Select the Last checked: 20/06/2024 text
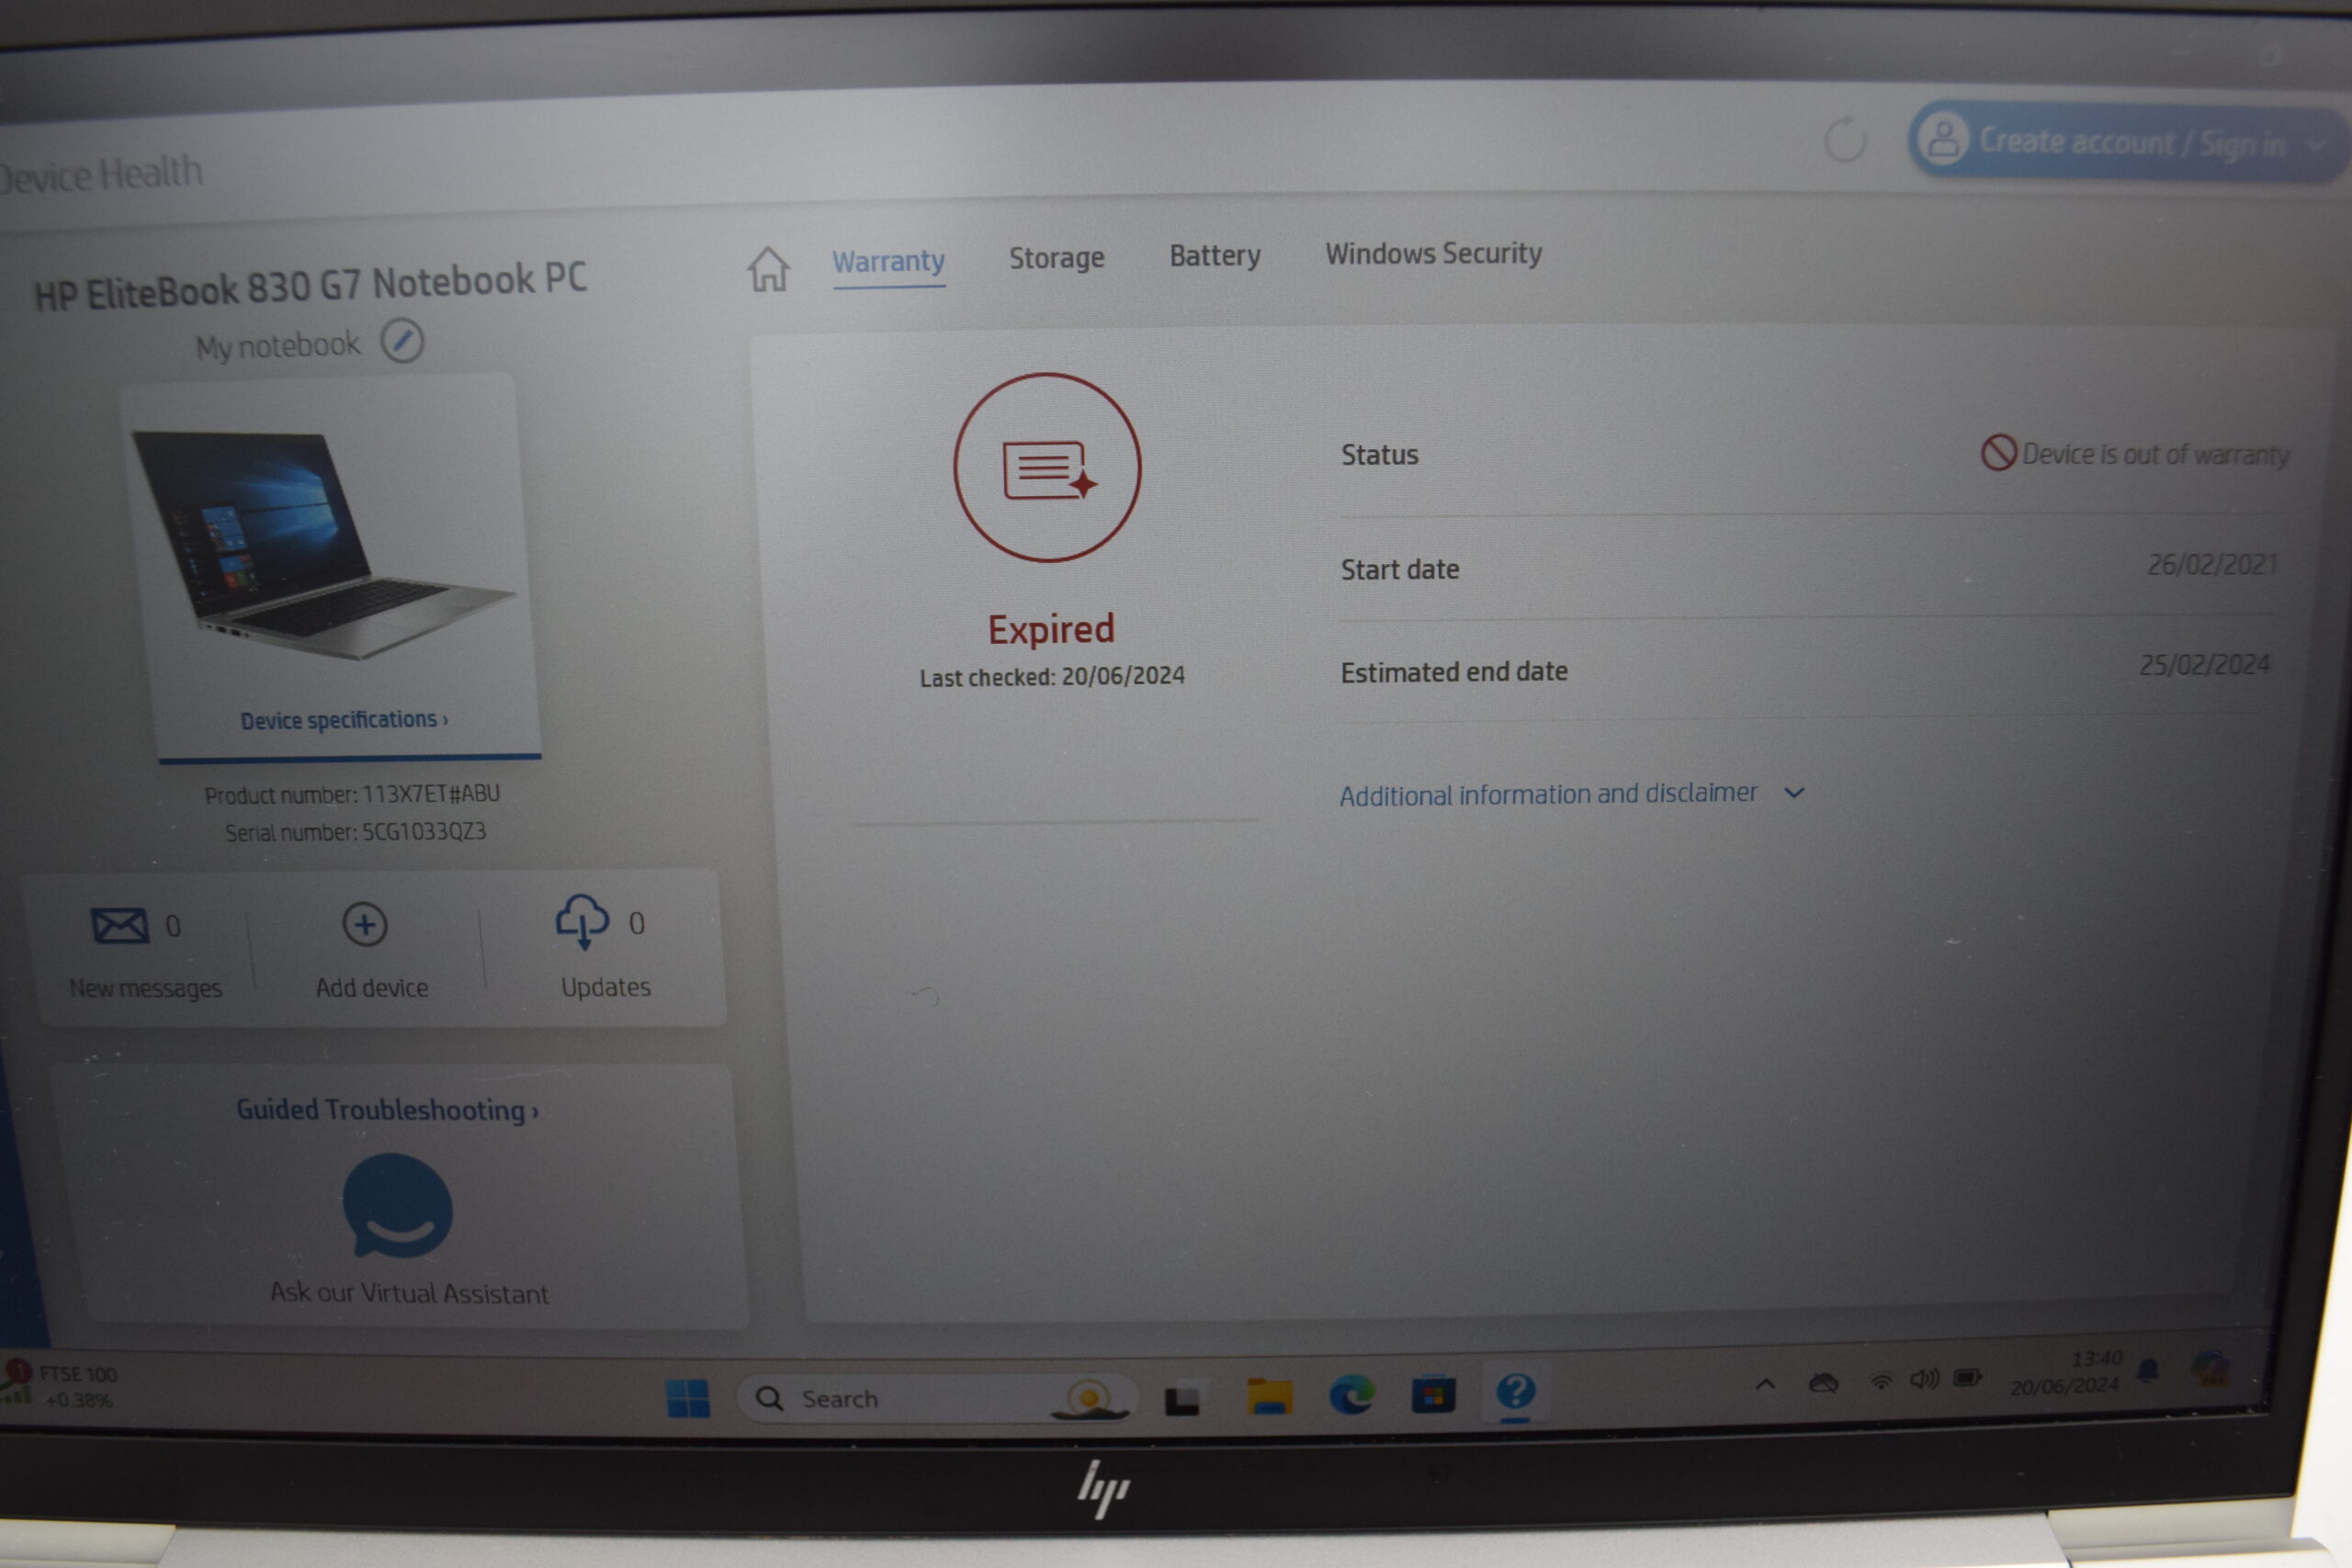The width and height of the screenshot is (2352, 1568). [x=1052, y=677]
